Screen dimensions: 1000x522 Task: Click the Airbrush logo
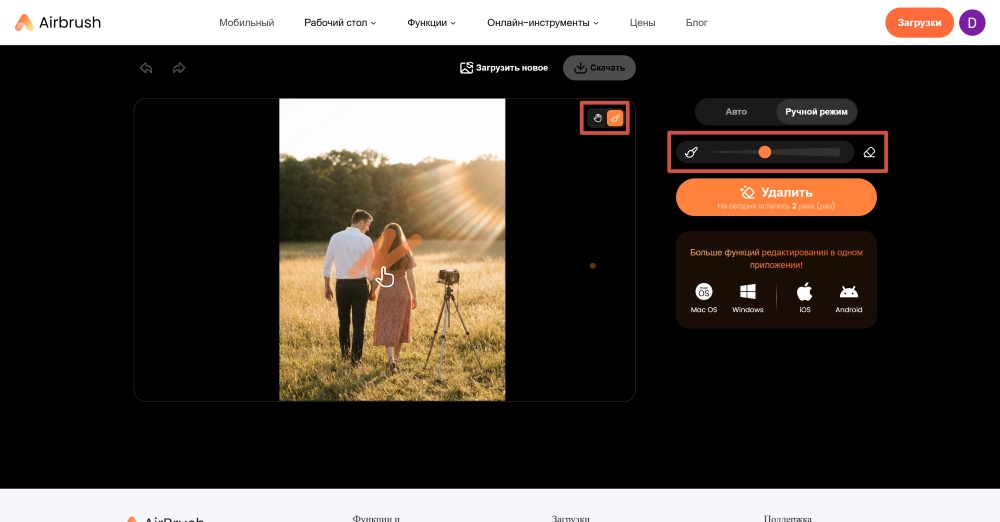tap(57, 22)
